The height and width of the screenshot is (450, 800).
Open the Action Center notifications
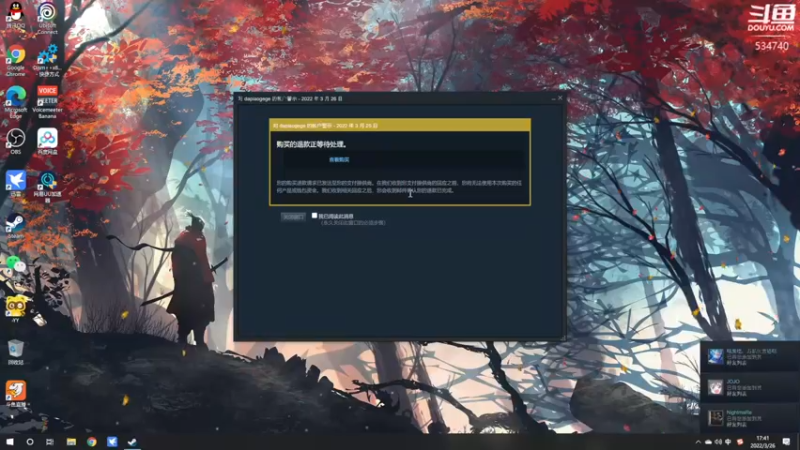coord(786,442)
